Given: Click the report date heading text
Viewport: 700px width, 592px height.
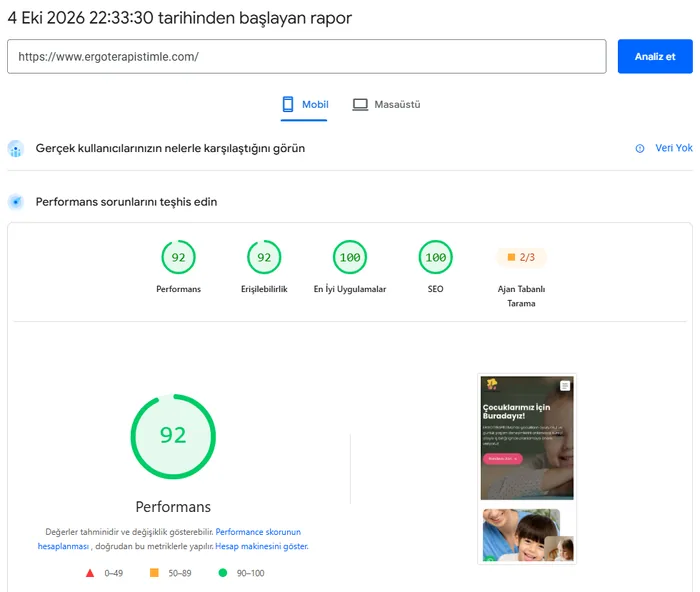Looking at the screenshot, I should [x=179, y=18].
